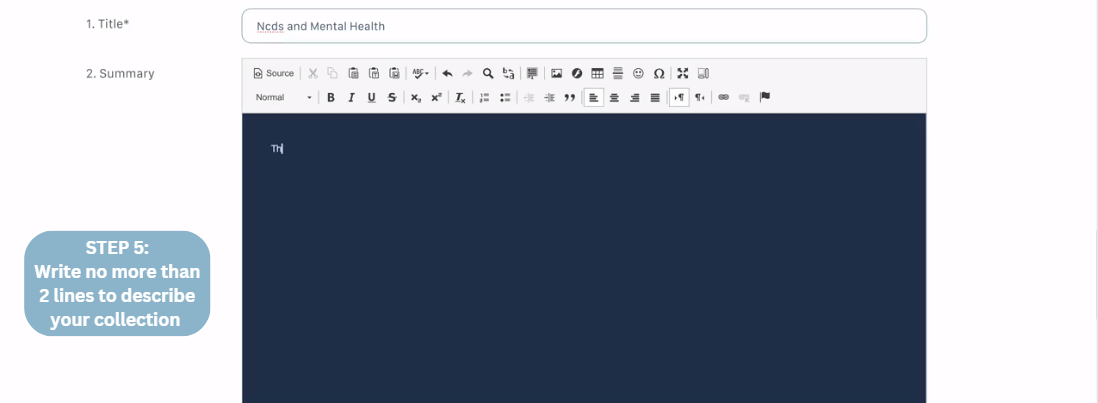Insert an image using the Image icon
Screen dimensions: 1098x403
[556, 73]
